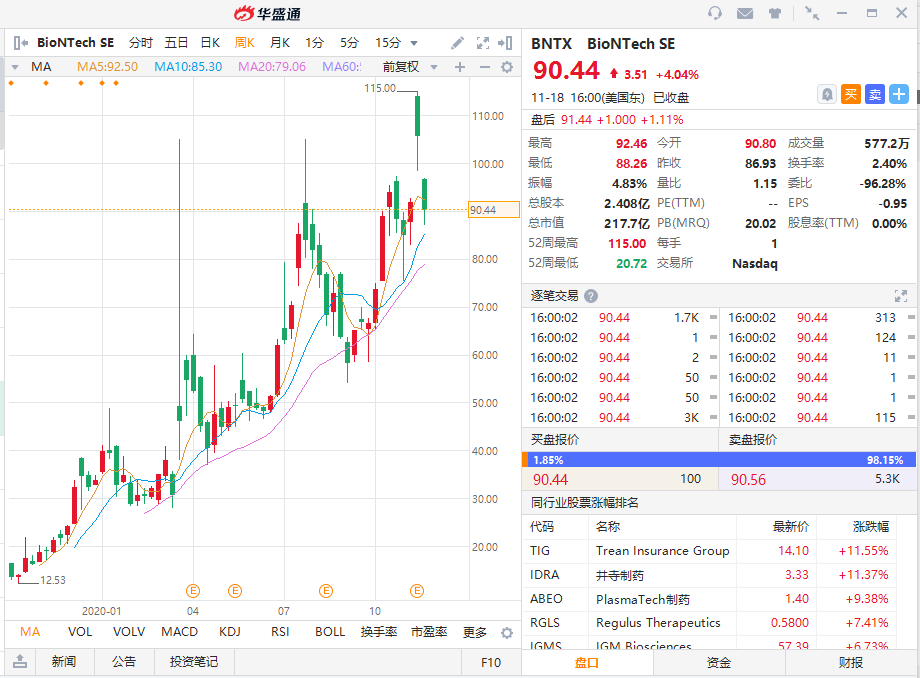The image size is (920, 678).
Task: Switch to 分时 intraday chart
Action: tap(141, 43)
